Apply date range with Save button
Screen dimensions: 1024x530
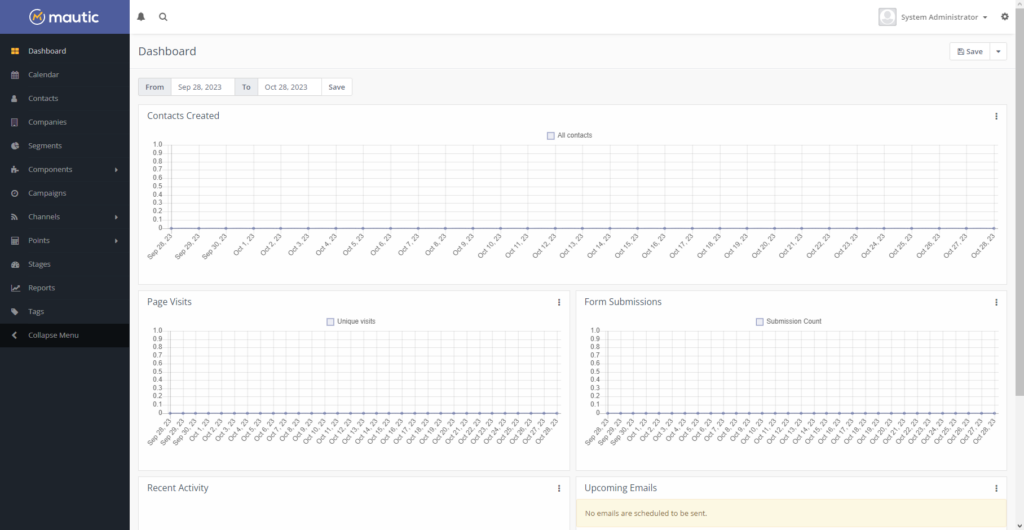[x=336, y=87]
